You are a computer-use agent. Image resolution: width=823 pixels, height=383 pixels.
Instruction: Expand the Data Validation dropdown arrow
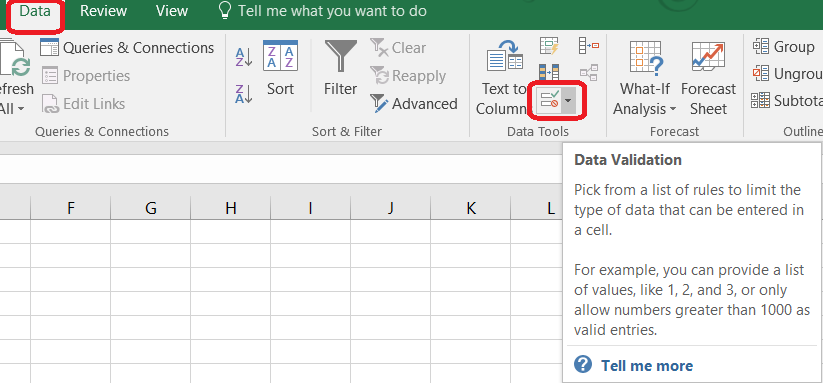pyautogui.click(x=569, y=100)
